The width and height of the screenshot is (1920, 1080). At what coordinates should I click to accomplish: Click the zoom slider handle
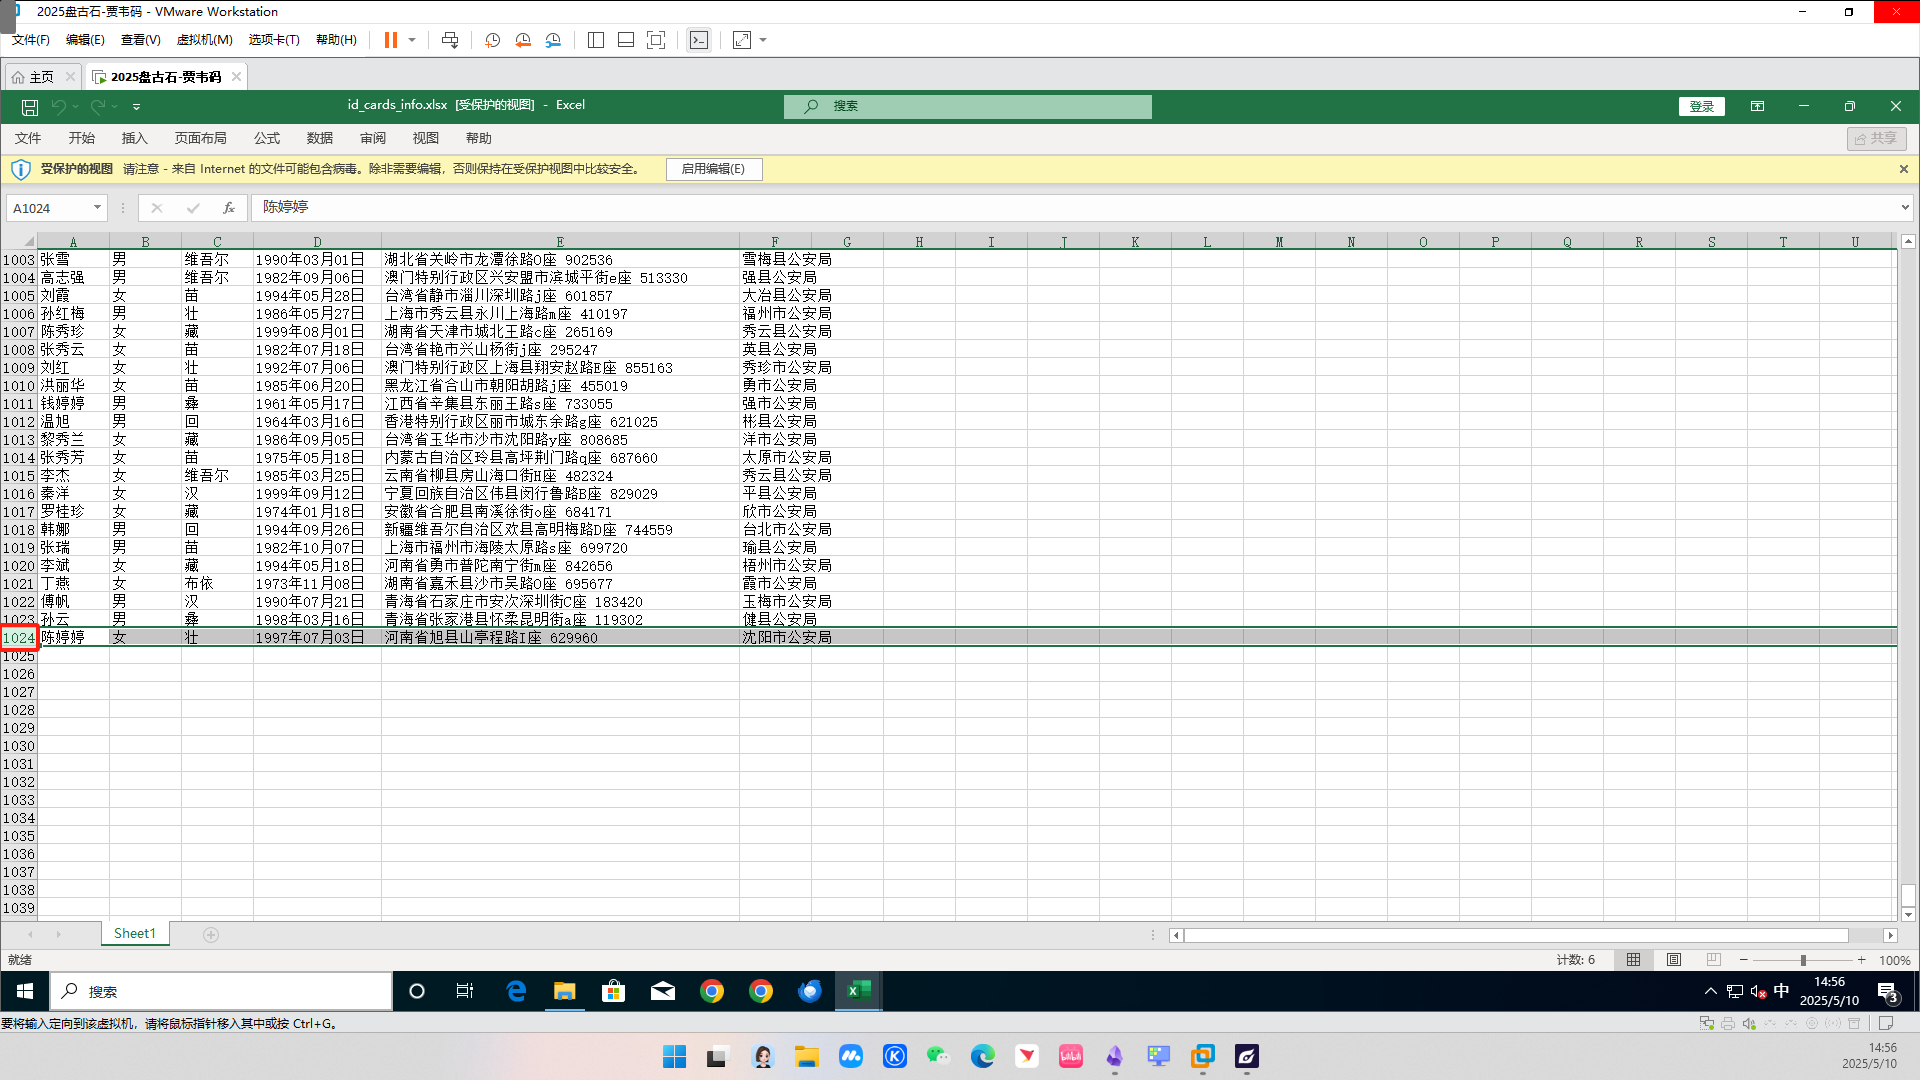(1803, 960)
